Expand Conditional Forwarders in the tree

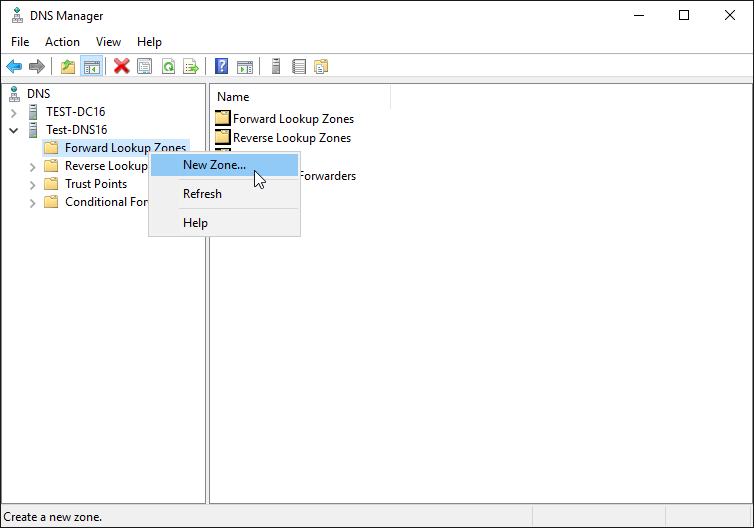(32, 203)
